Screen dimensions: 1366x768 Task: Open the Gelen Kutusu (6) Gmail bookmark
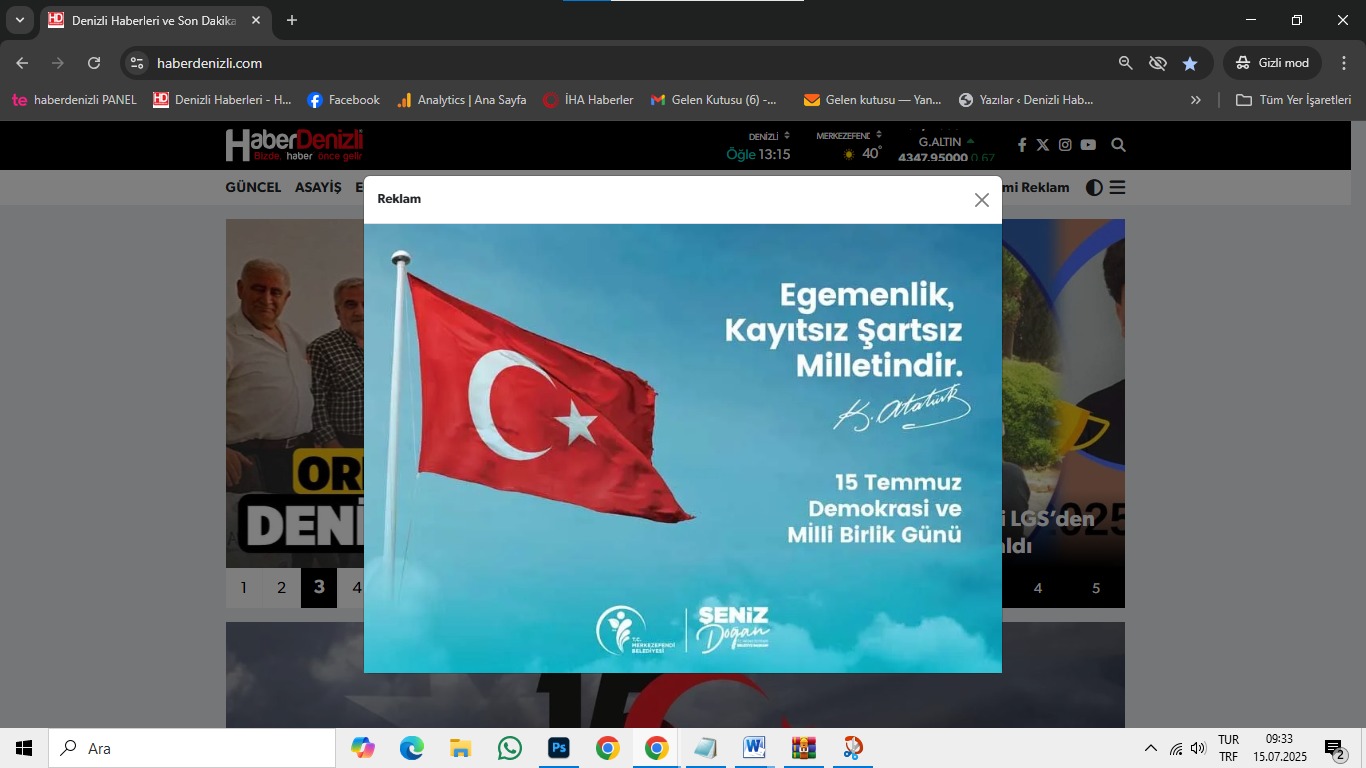coord(714,100)
